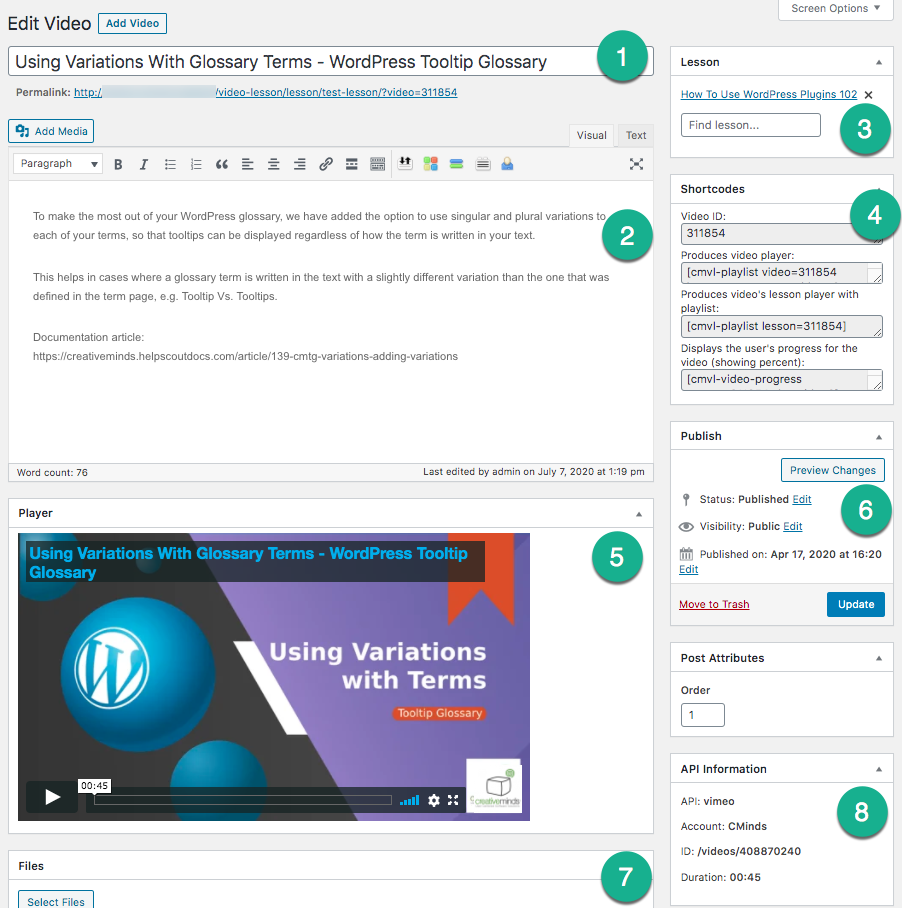Apply italic formatting
902x908 pixels.
click(x=144, y=164)
